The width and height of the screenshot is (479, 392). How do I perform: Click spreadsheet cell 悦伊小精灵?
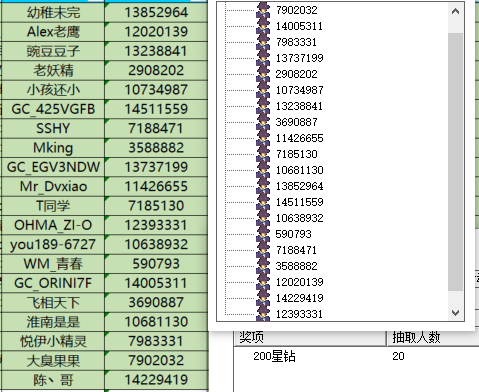53,341
